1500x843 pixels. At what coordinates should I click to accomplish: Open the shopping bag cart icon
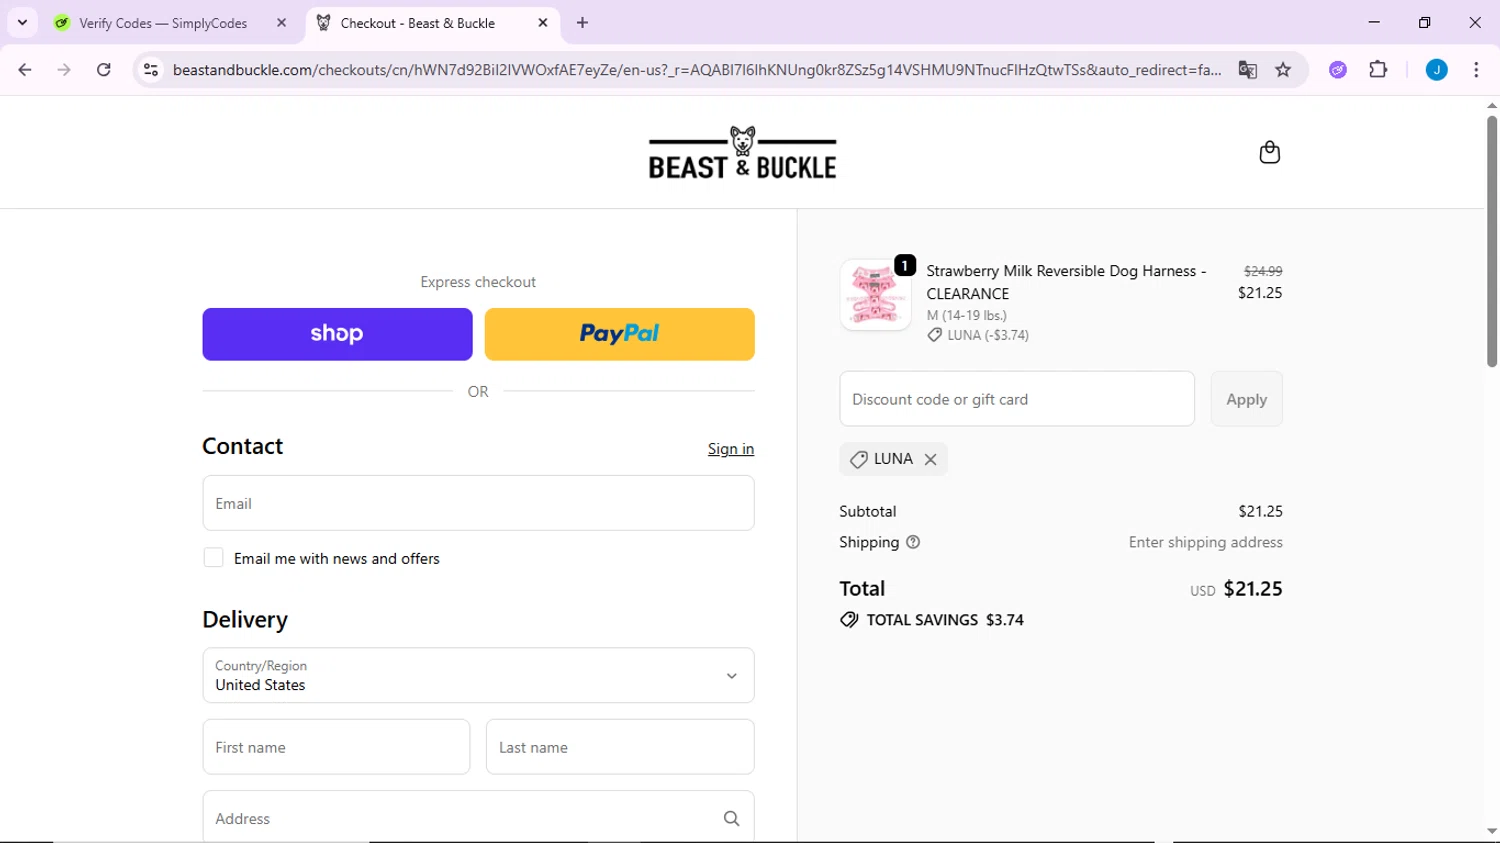click(x=1269, y=152)
